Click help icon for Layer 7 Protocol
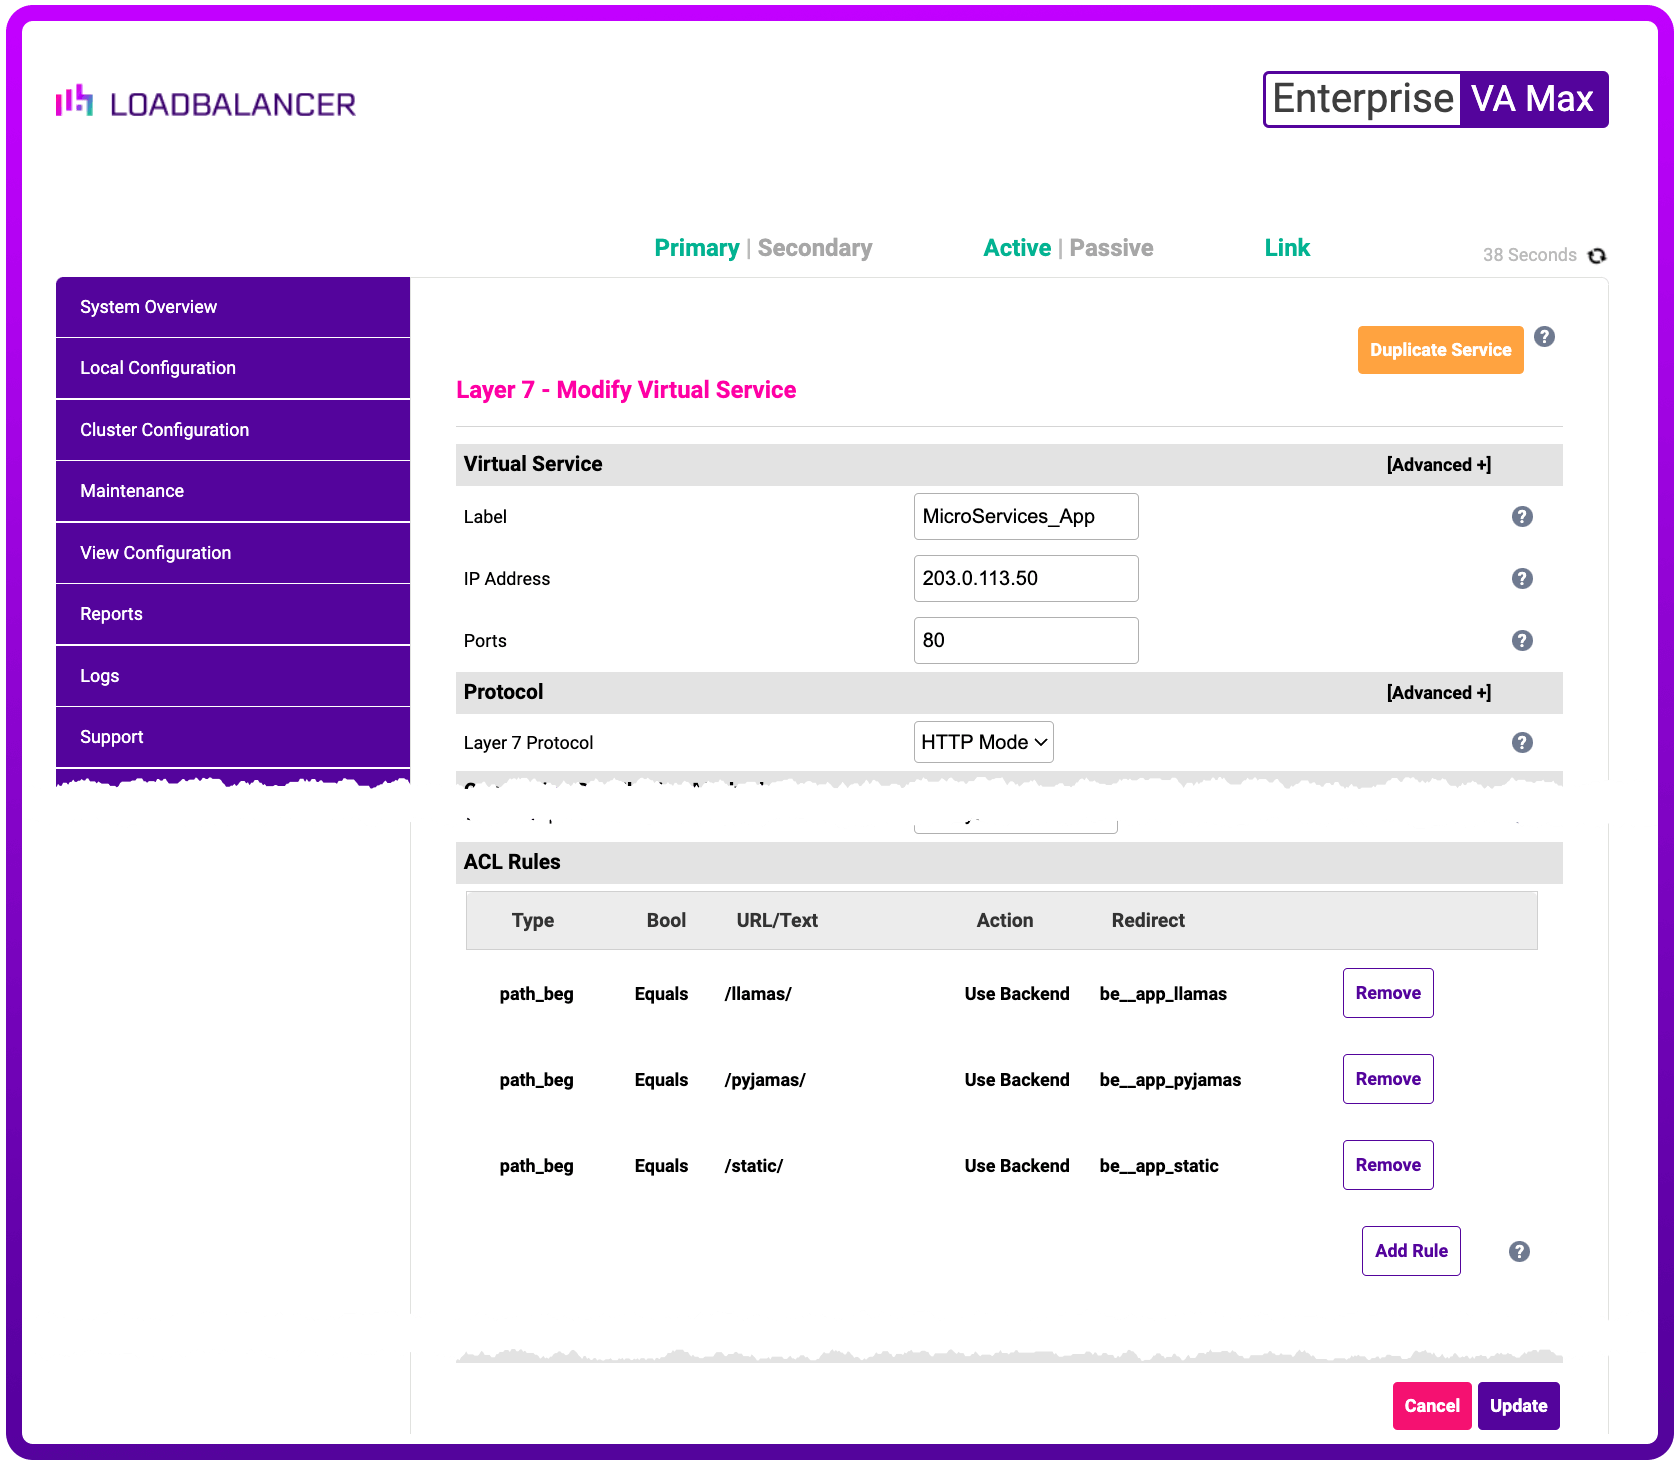1679x1461 pixels. 1522,743
